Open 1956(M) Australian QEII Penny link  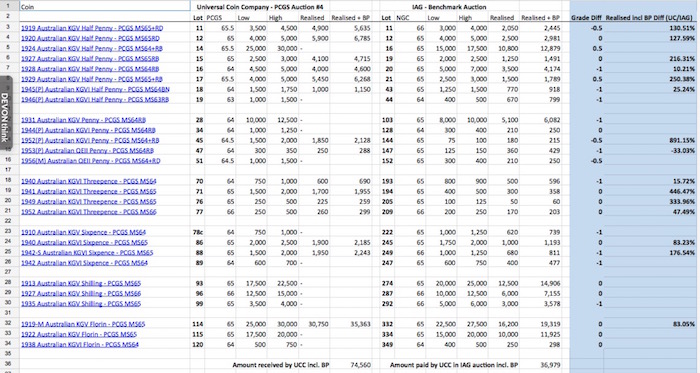pos(91,161)
